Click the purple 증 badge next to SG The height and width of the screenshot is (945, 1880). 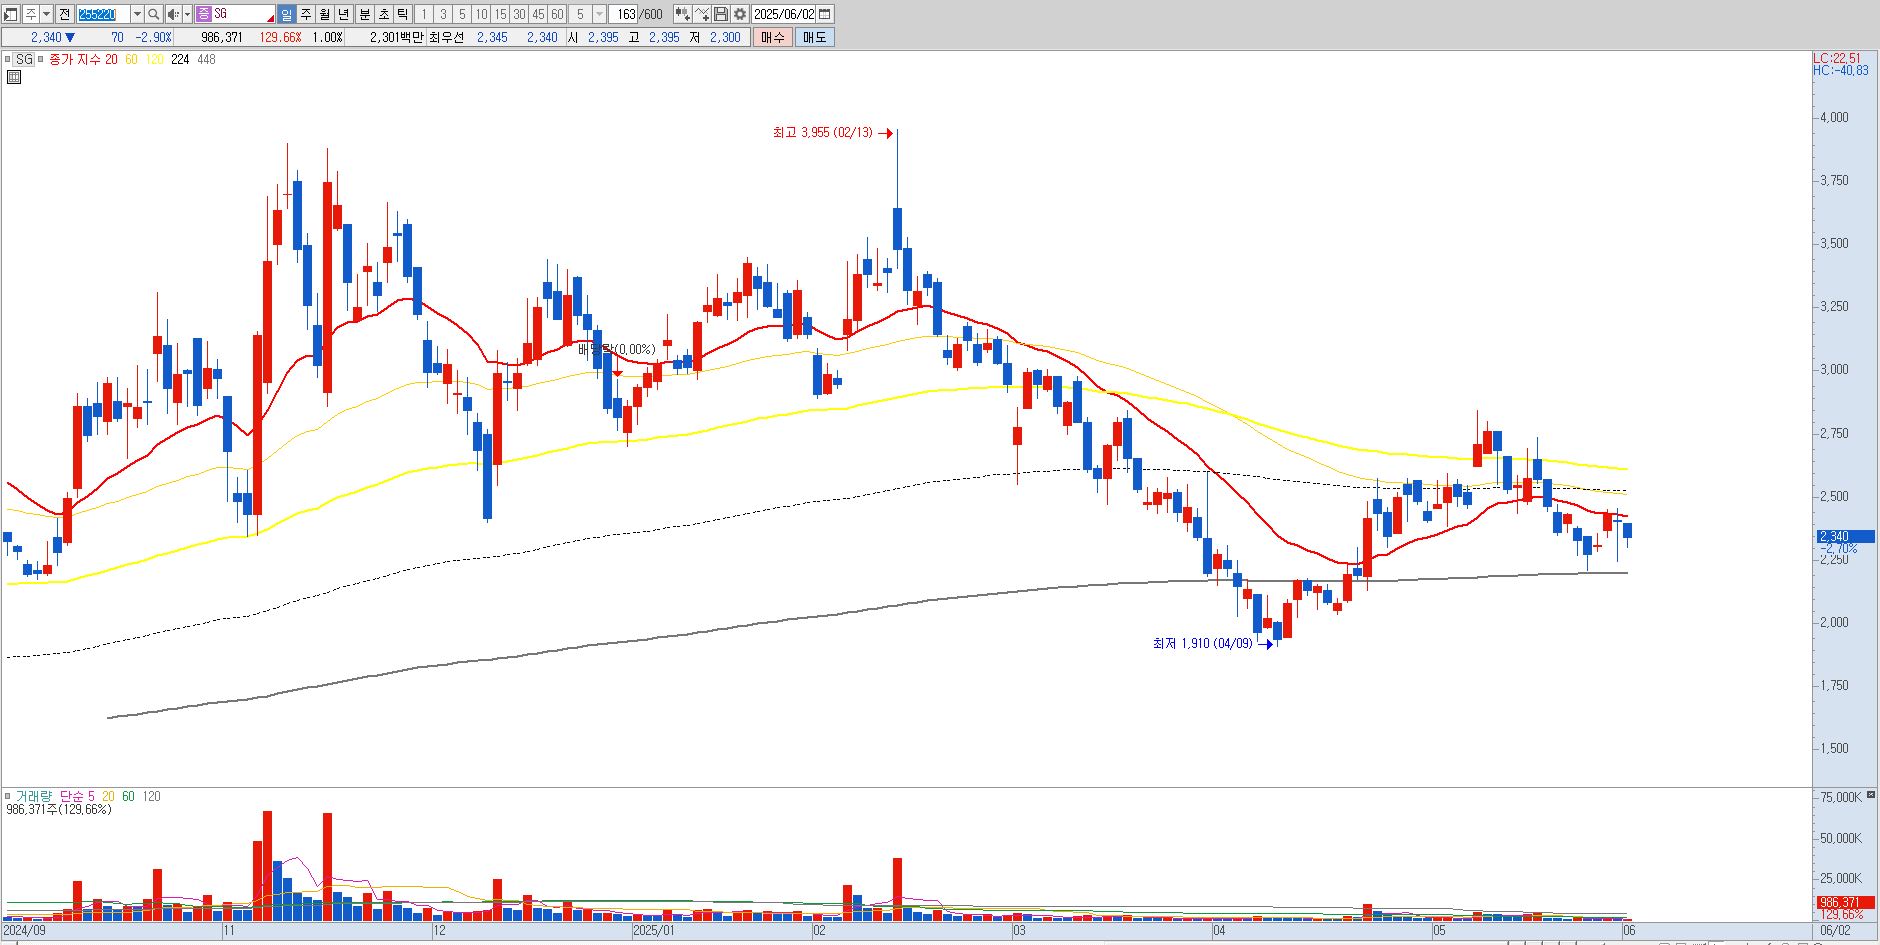pos(204,14)
